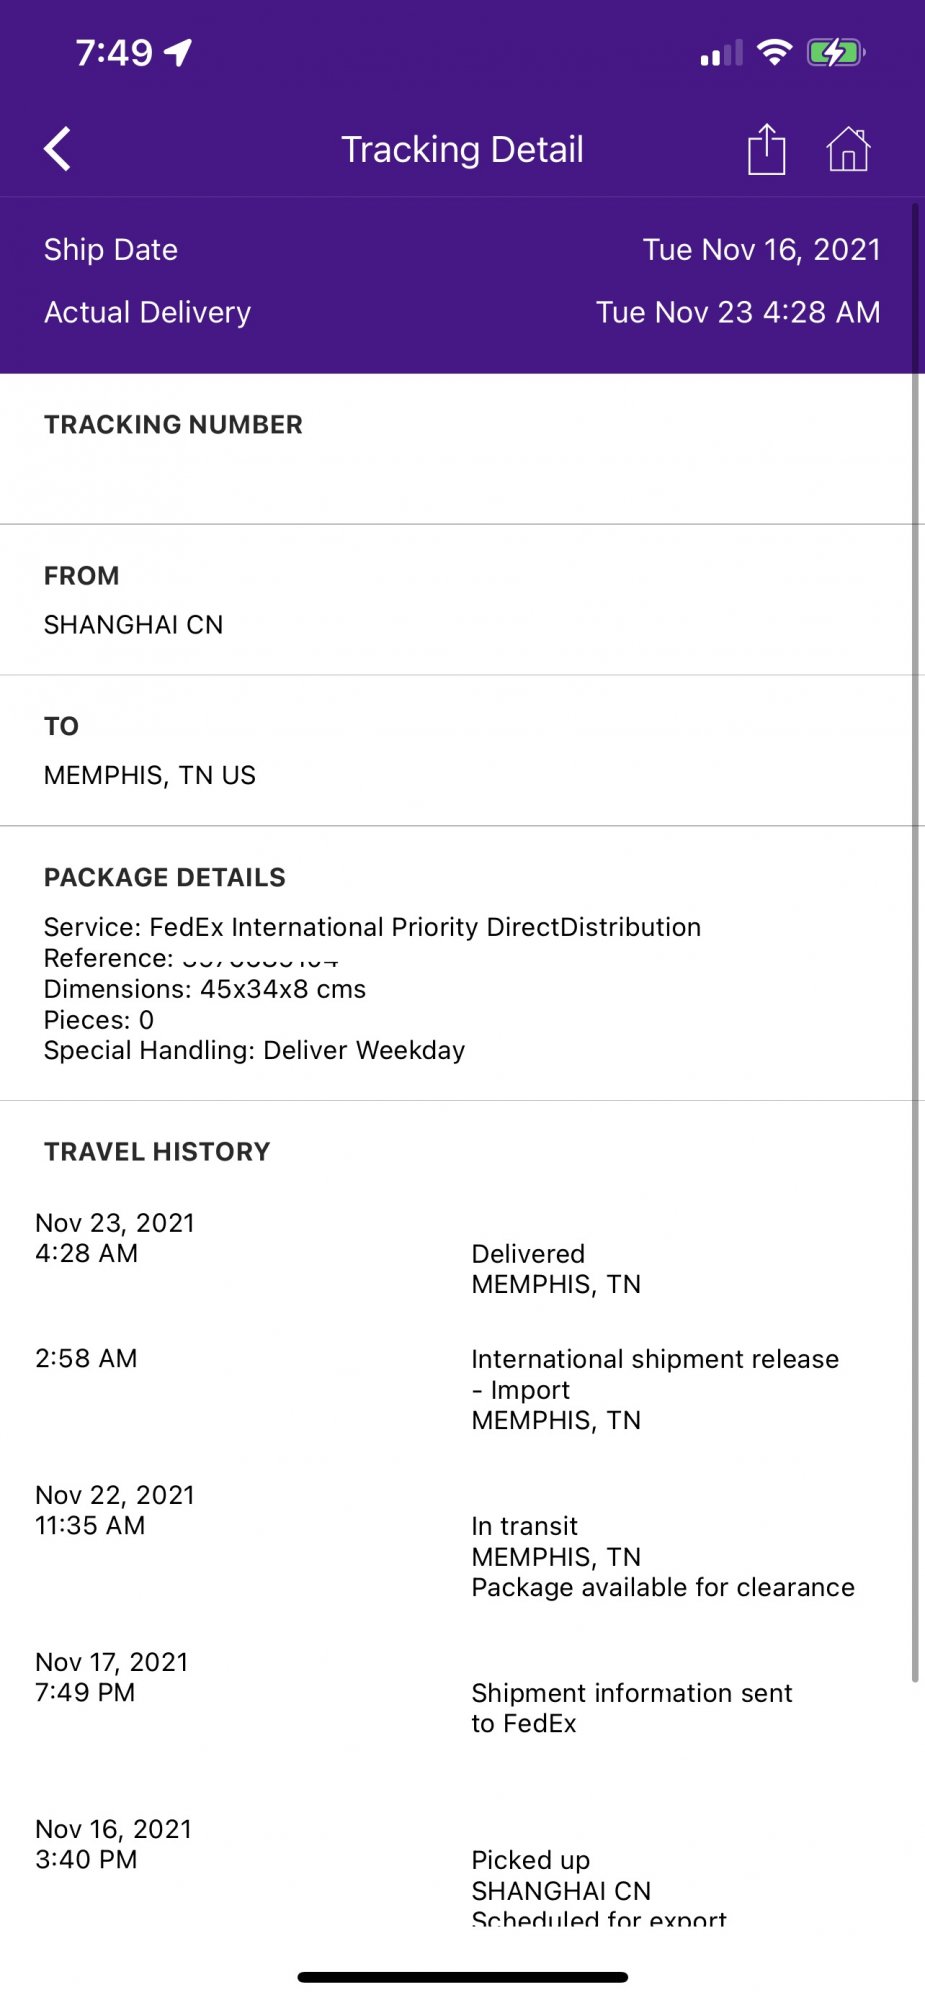
Task: Tap the back arrow in header
Action: (x=58, y=149)
